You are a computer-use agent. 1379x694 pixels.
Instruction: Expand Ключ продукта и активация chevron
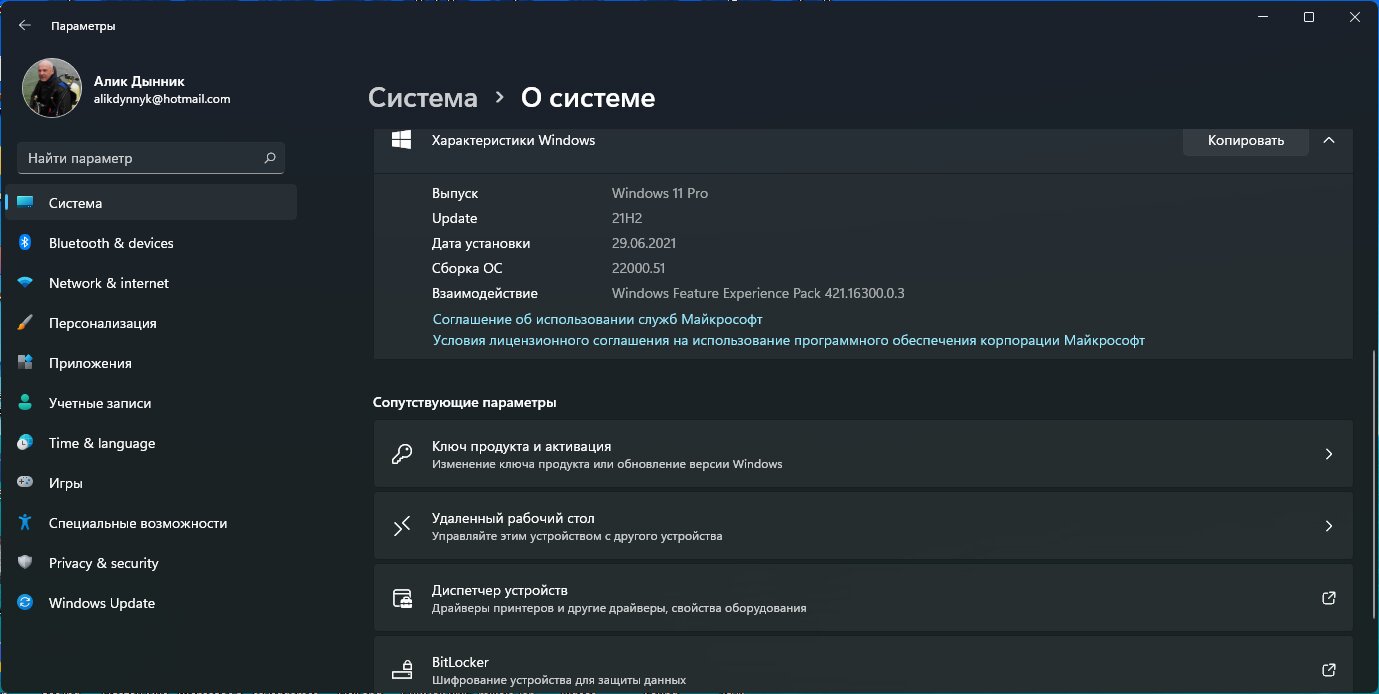coord(1328,454)
